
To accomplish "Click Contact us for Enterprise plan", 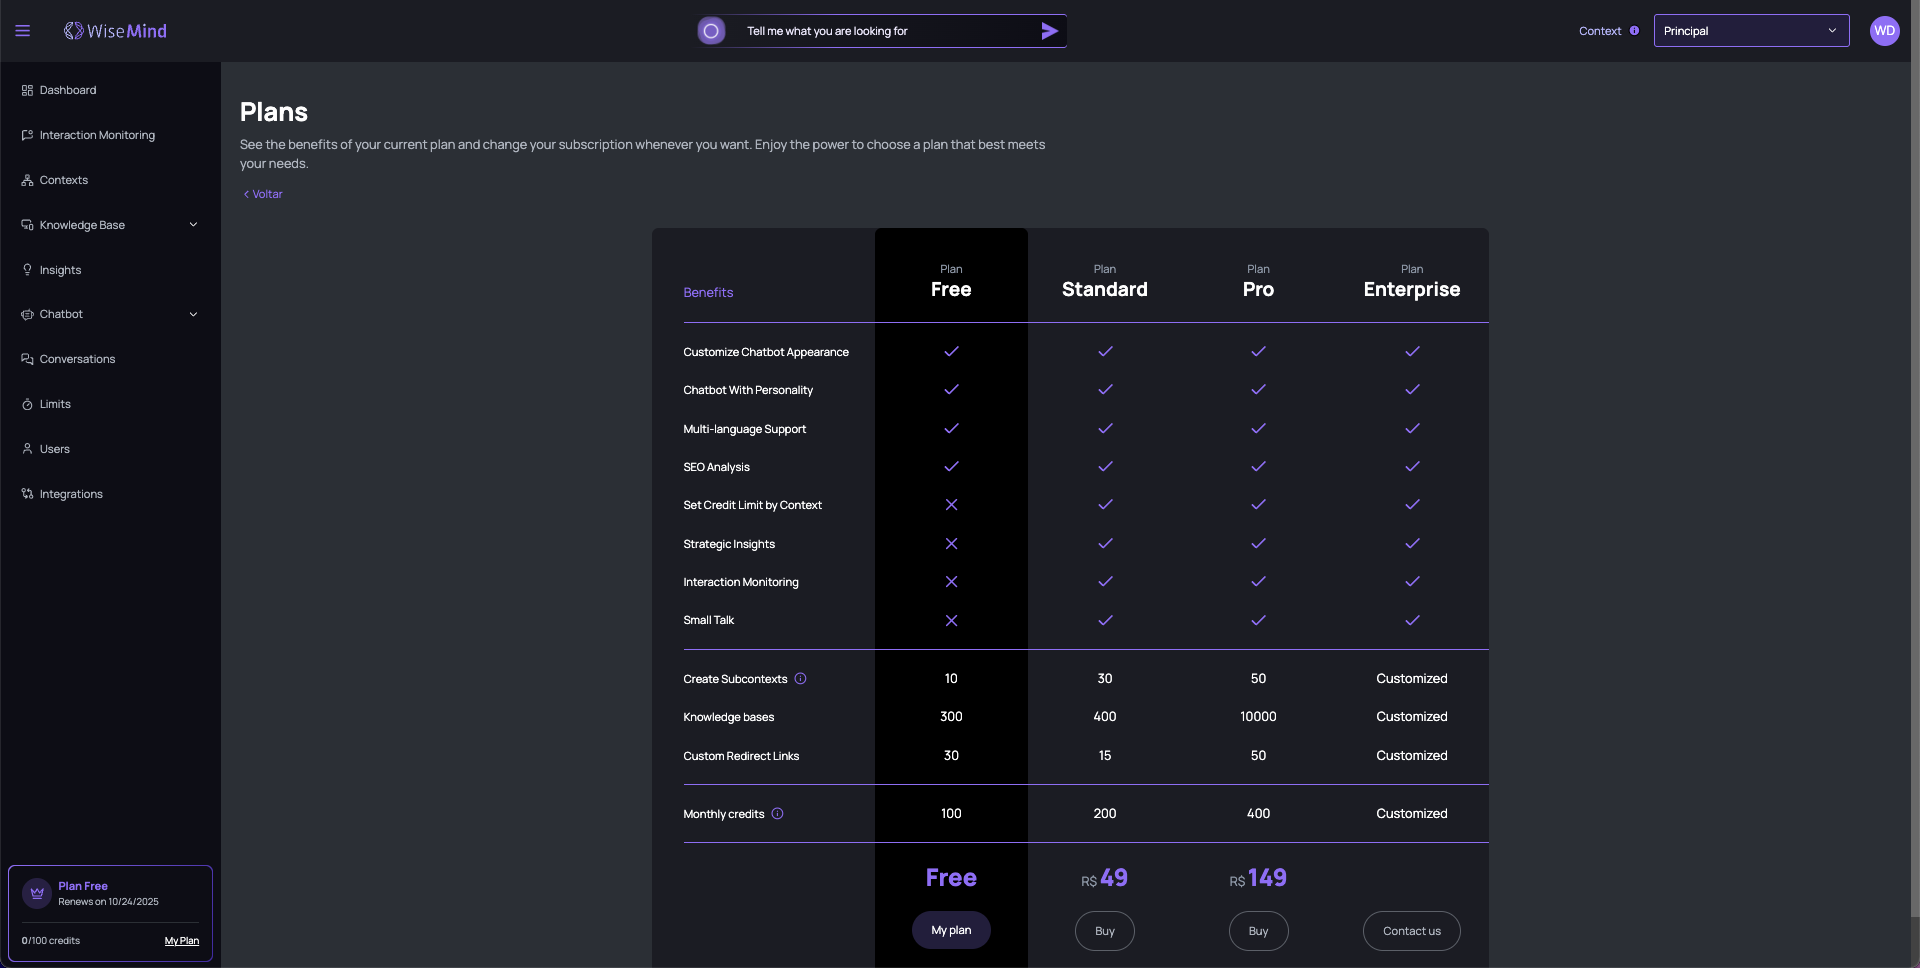I will pyautogui.click(x=1411, y=931).
